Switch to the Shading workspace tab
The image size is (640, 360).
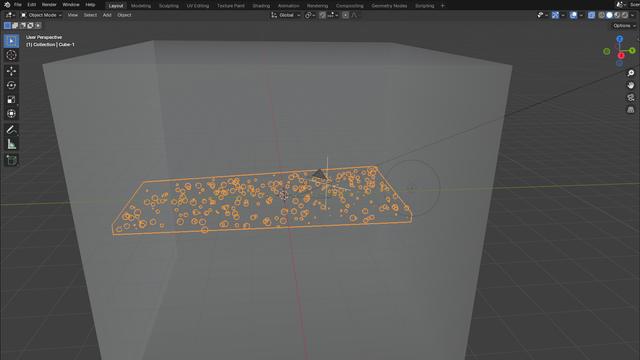coord(261,6)
